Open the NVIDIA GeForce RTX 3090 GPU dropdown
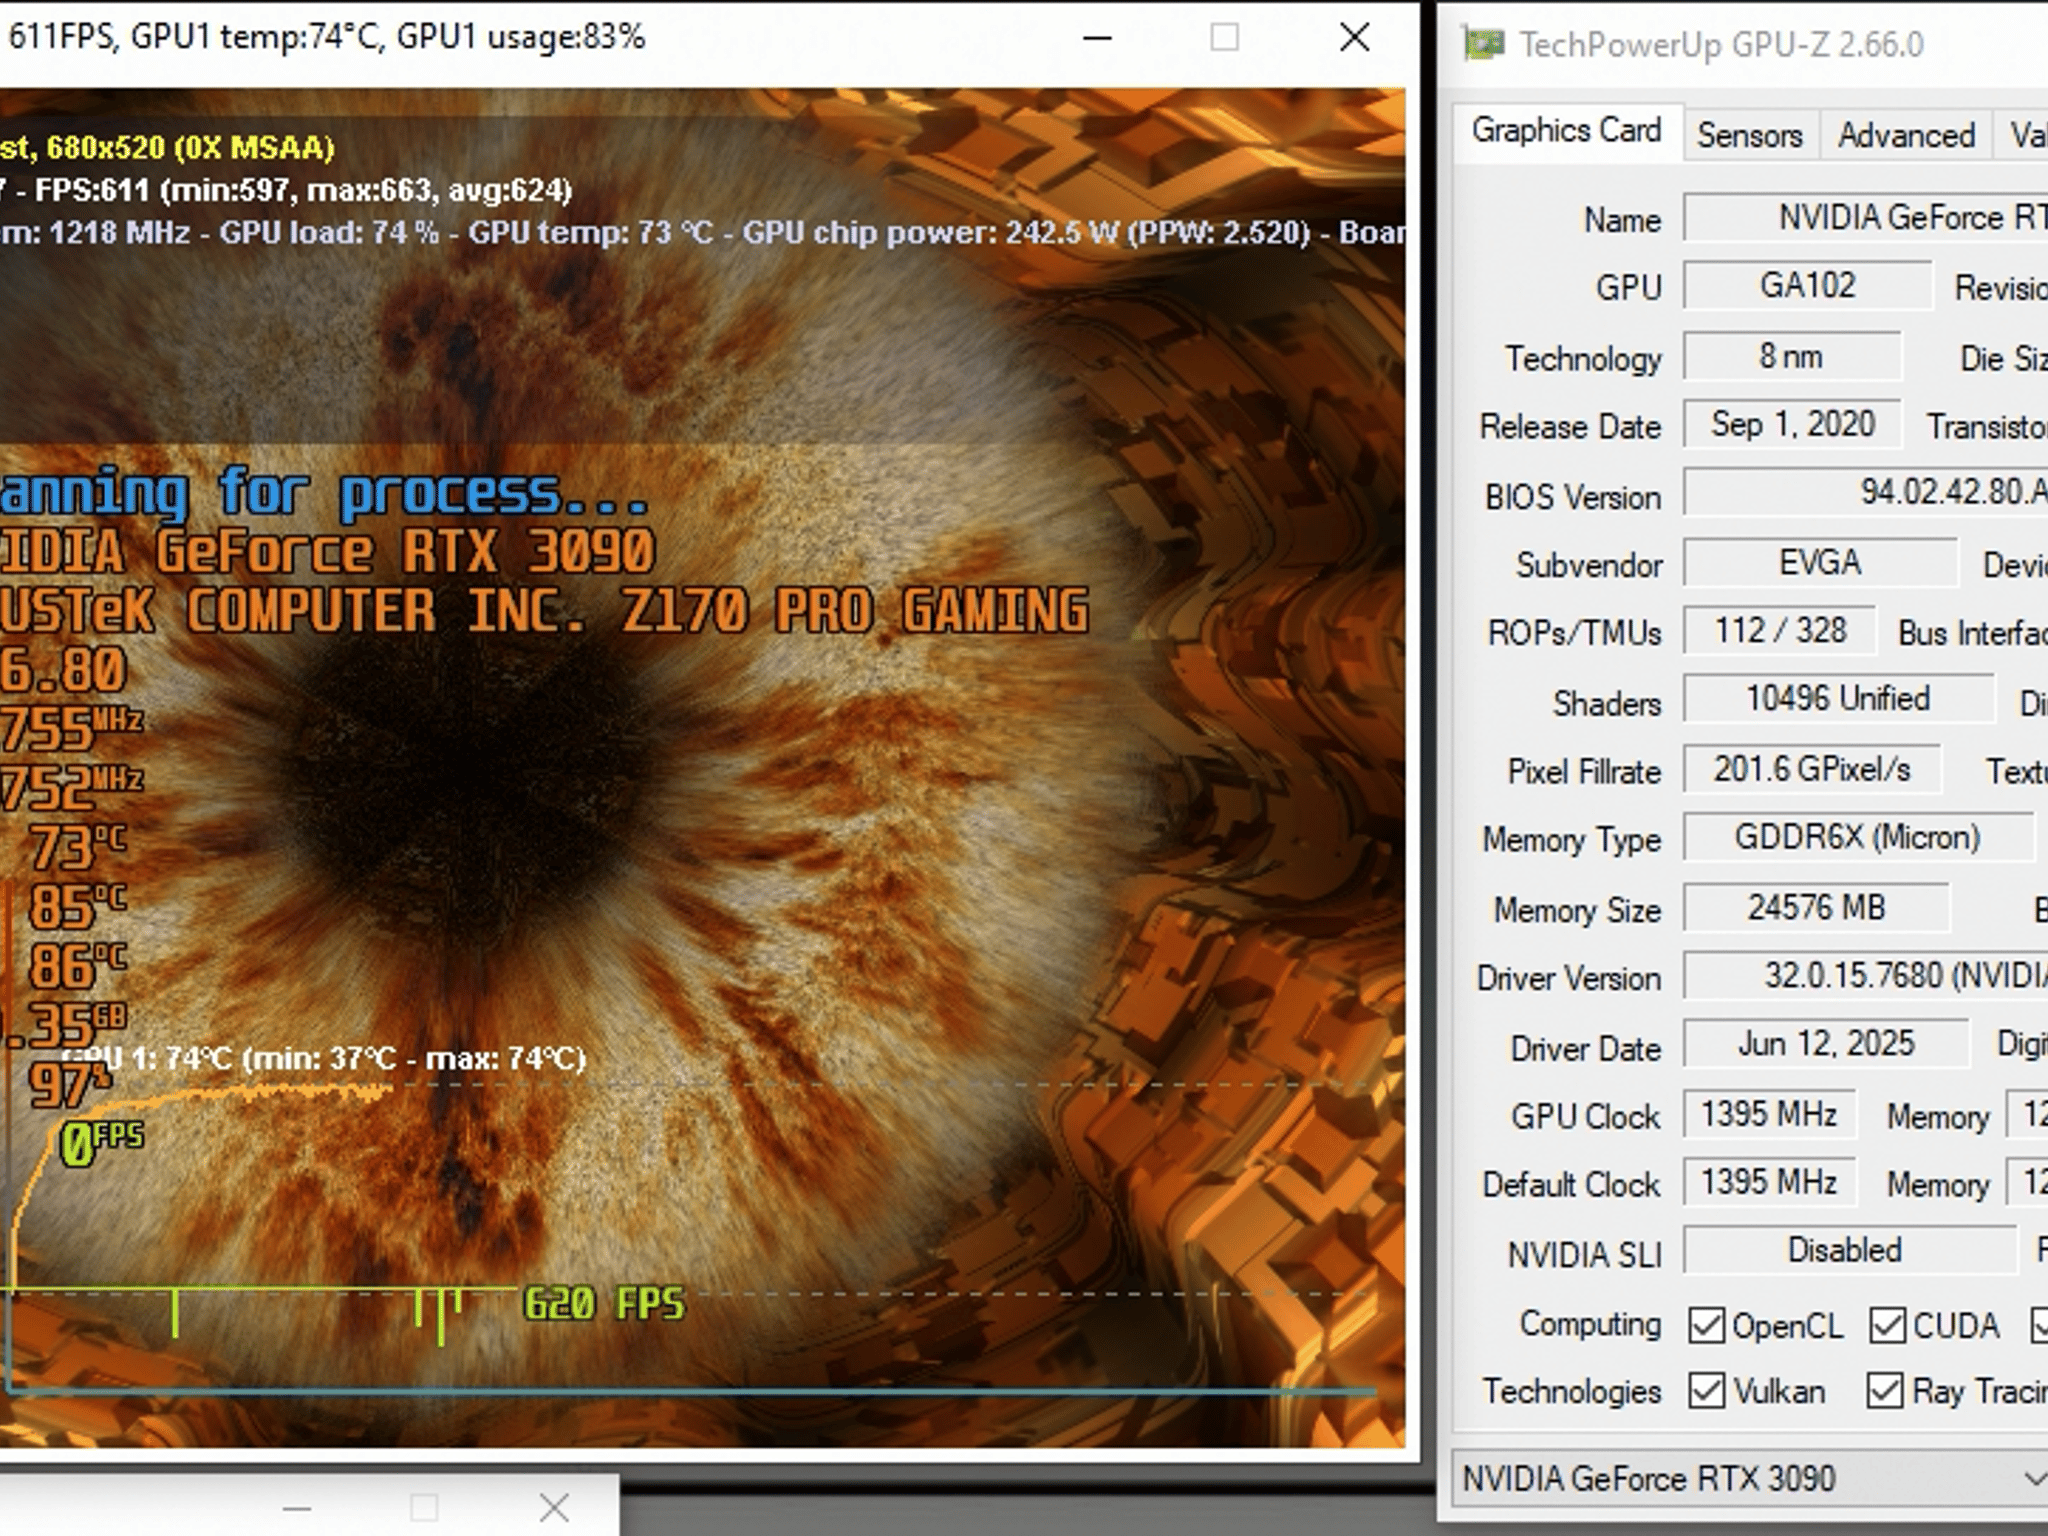 (x=1749, y=1478)
